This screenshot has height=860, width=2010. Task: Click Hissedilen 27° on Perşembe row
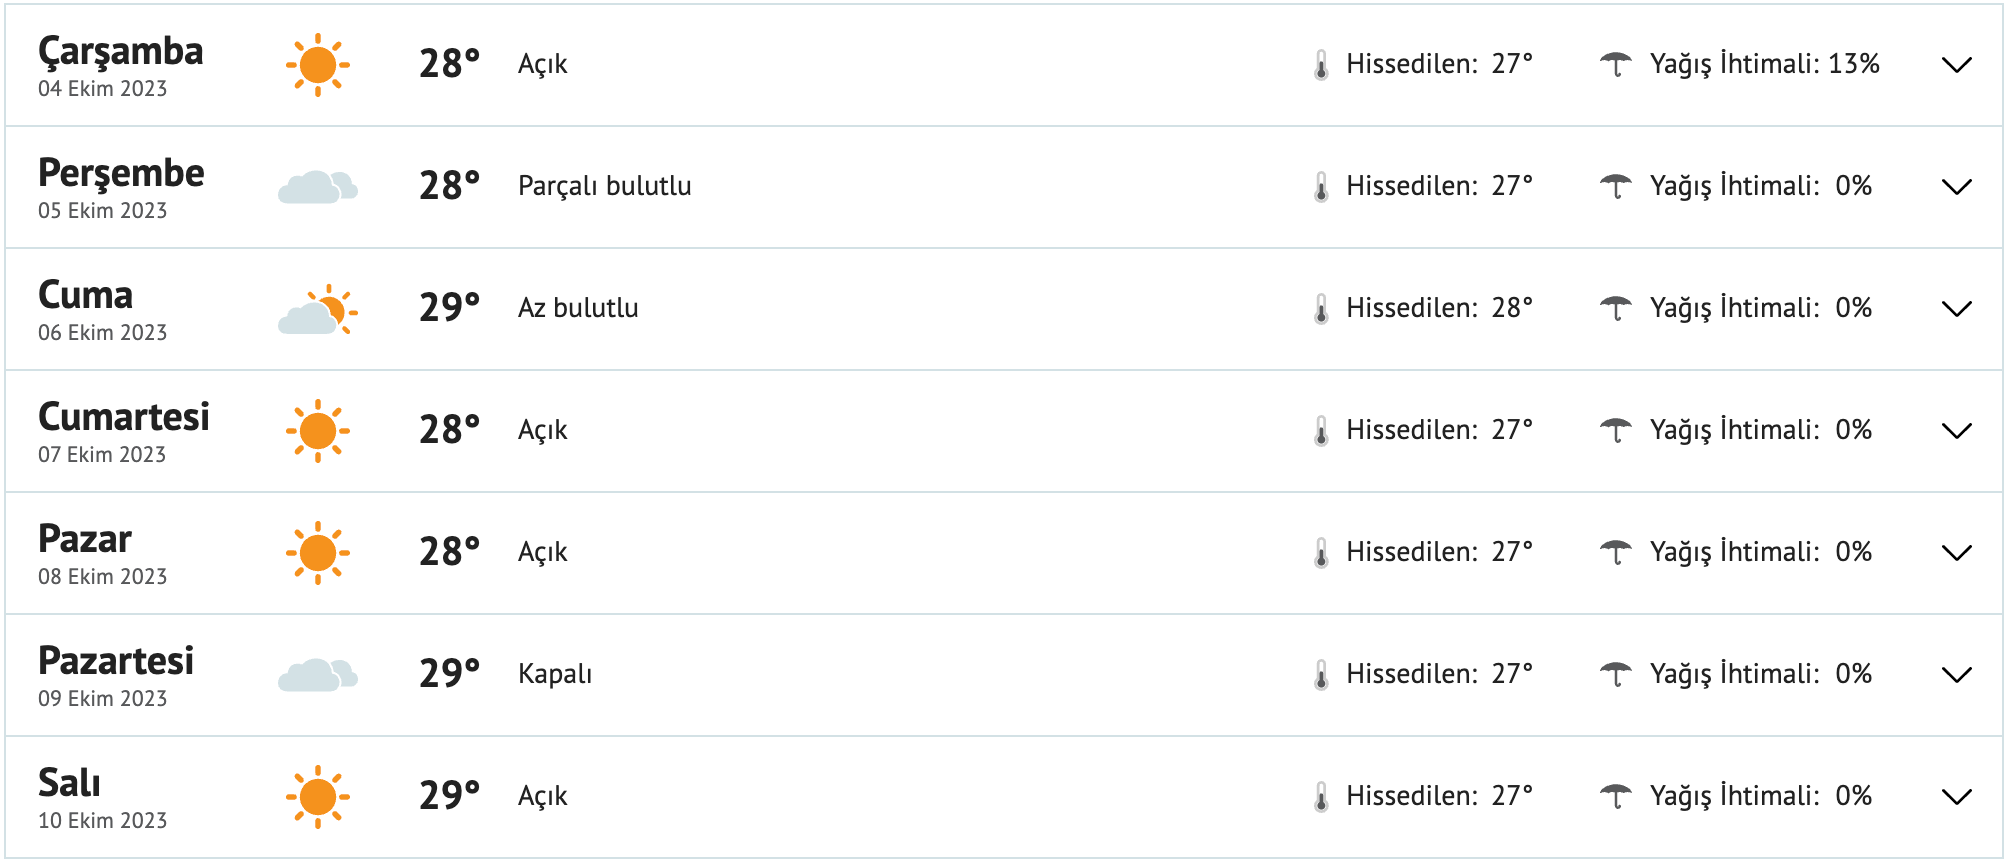click(1438, 185)
